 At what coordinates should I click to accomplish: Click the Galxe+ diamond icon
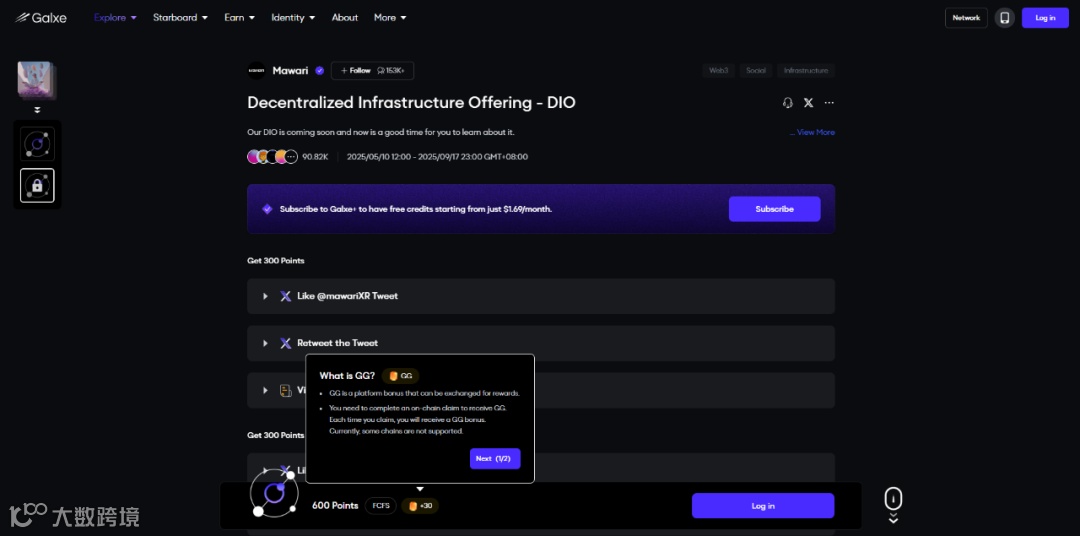tap(267, 209)
